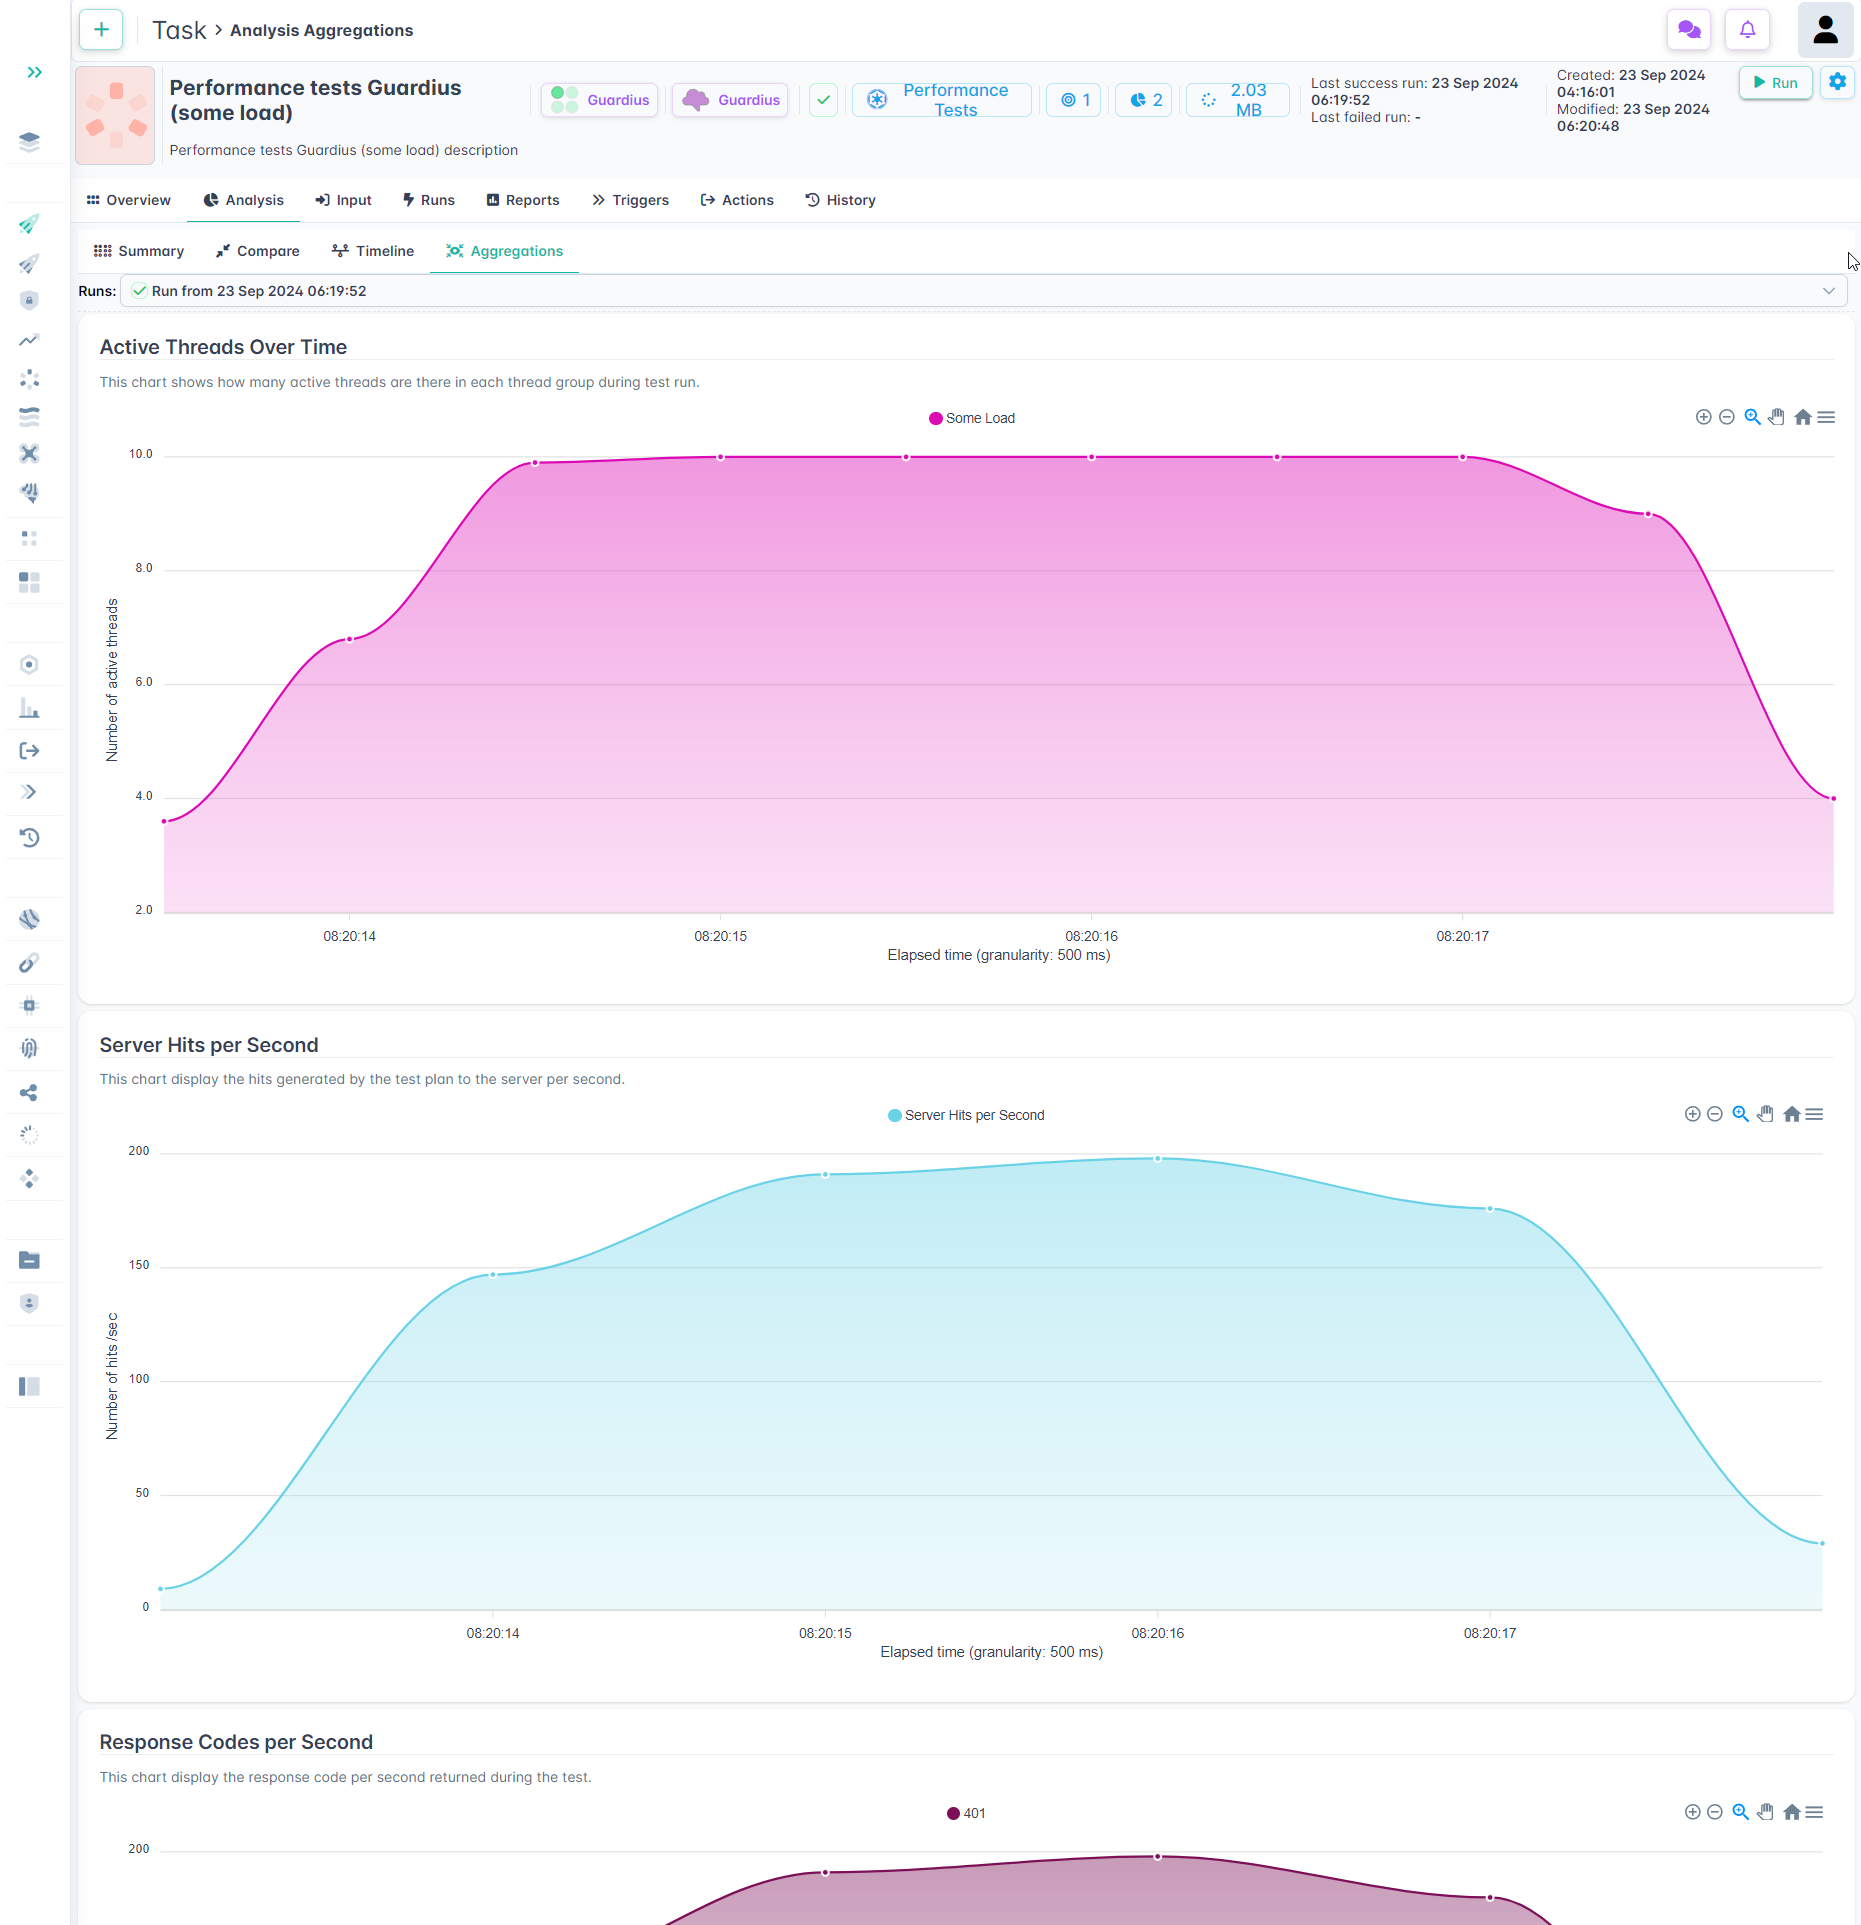Open the folder sidebar icon
1861x1925 pixels.
(x=29, y=1260)
